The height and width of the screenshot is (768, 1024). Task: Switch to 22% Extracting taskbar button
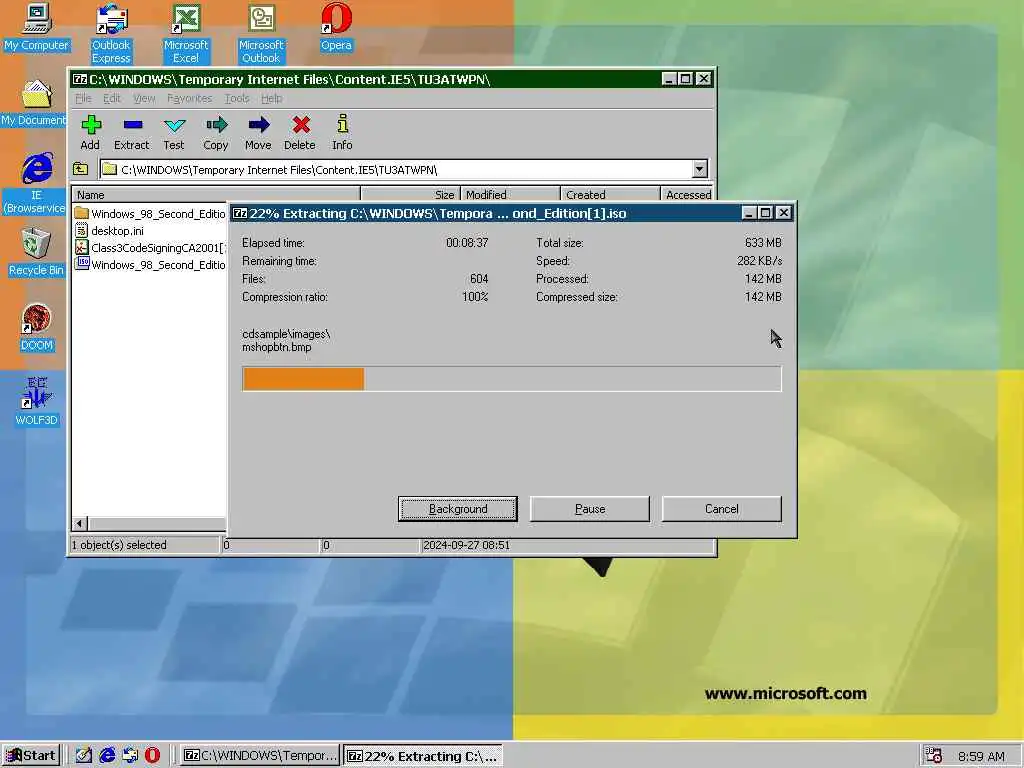[423, 755]
